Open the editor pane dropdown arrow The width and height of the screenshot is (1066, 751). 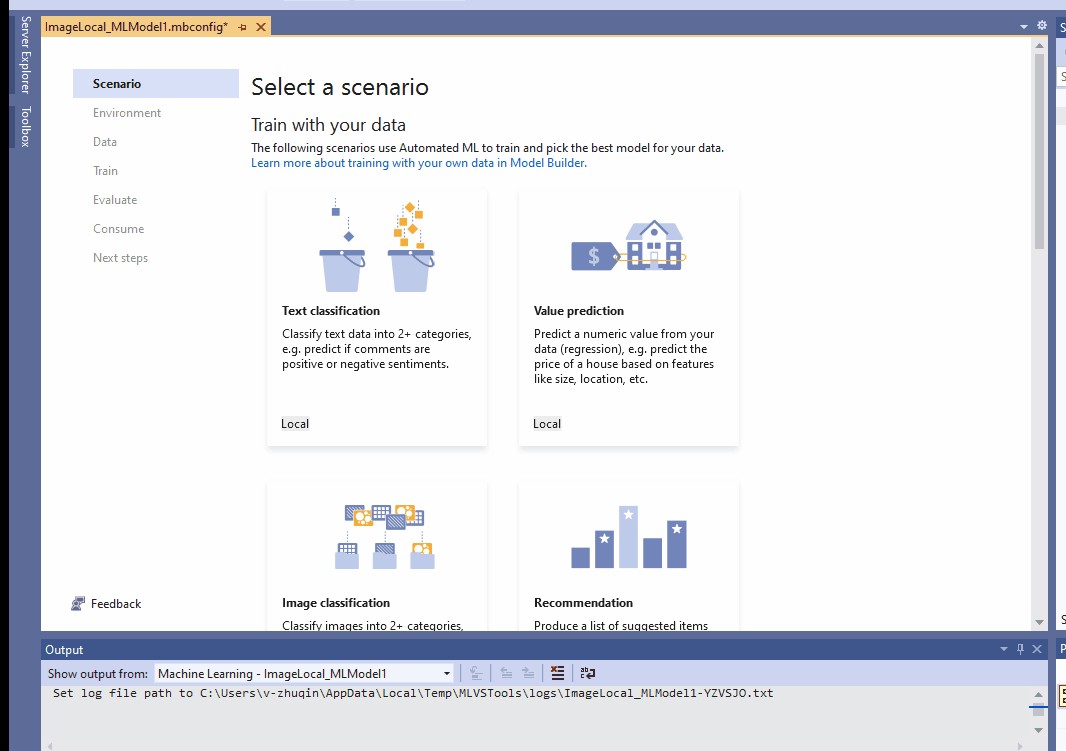pyautogui.click(x=1022, y=25)
